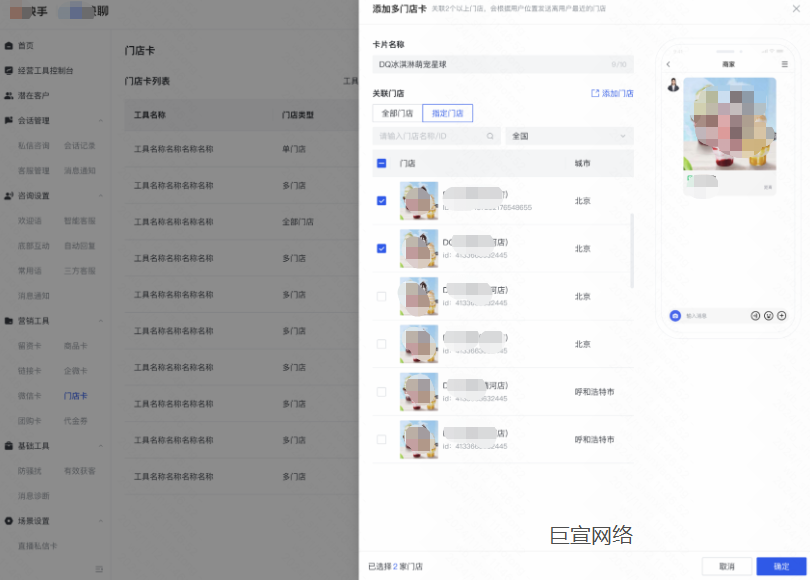The image size is (810, 580).
Task: Open 微信卡 in the sidebar
Action: tap(29, 396)
